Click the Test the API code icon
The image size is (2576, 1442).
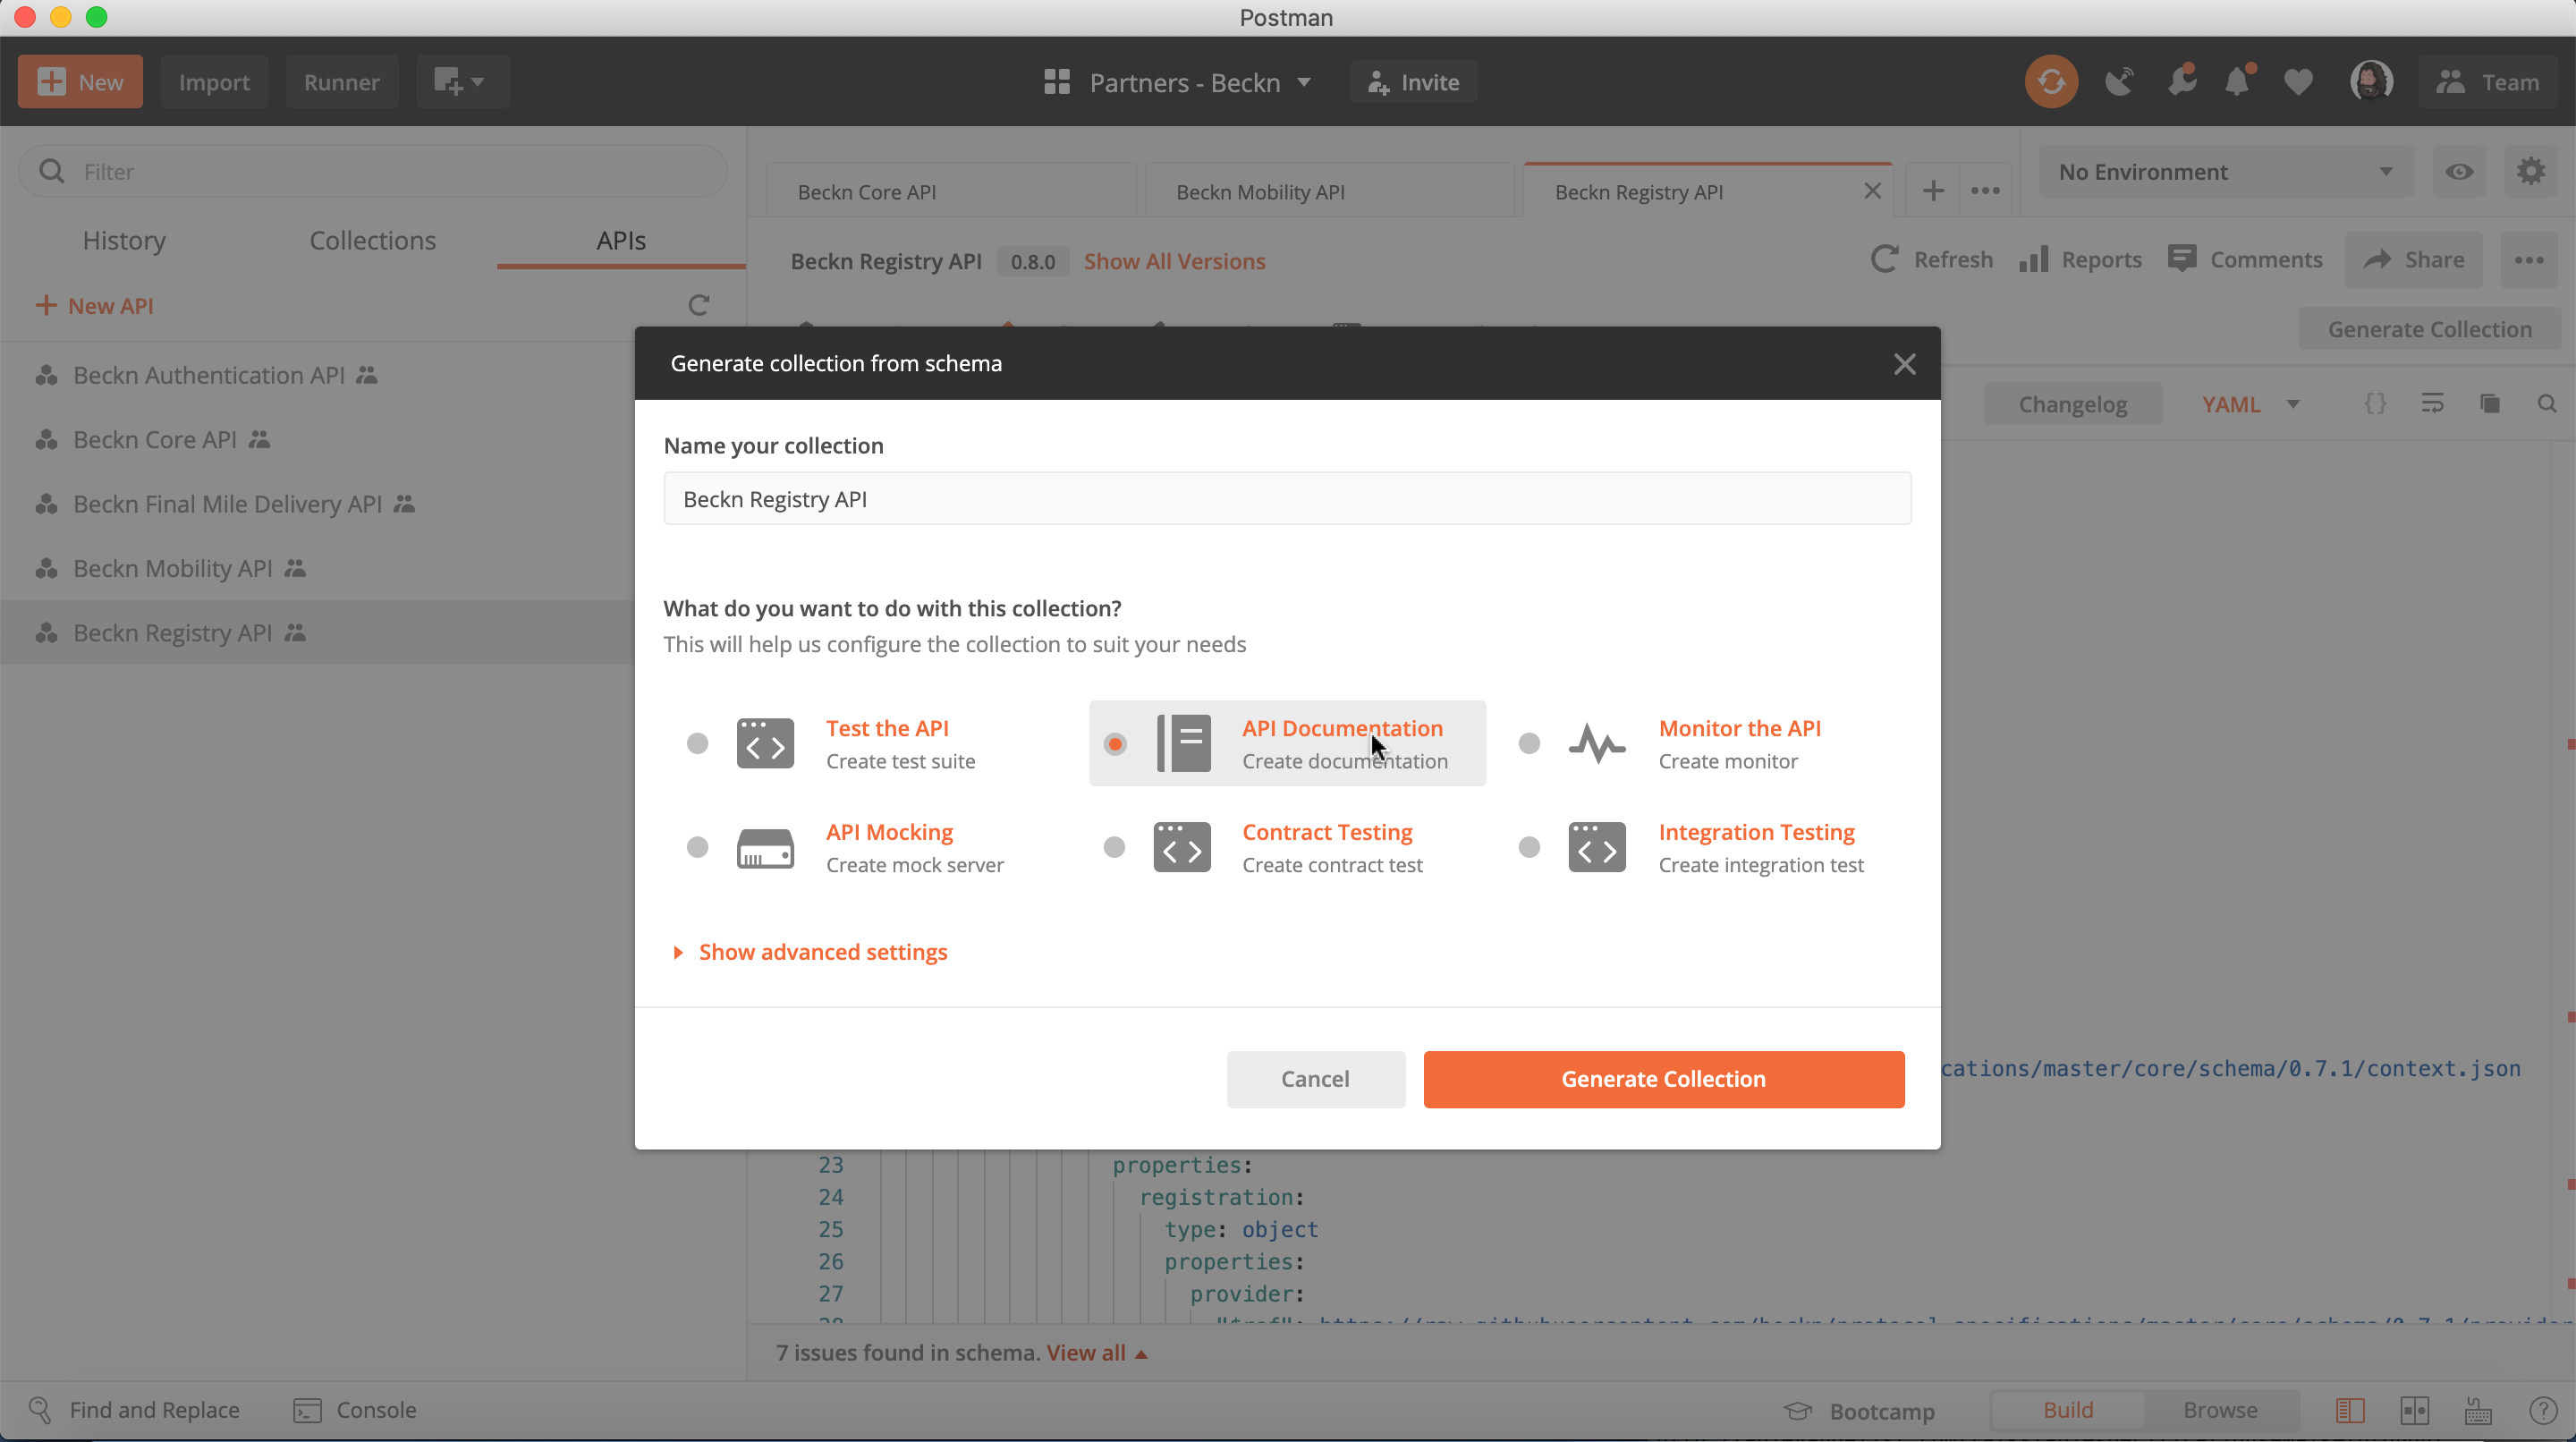[x=765, y=744]
